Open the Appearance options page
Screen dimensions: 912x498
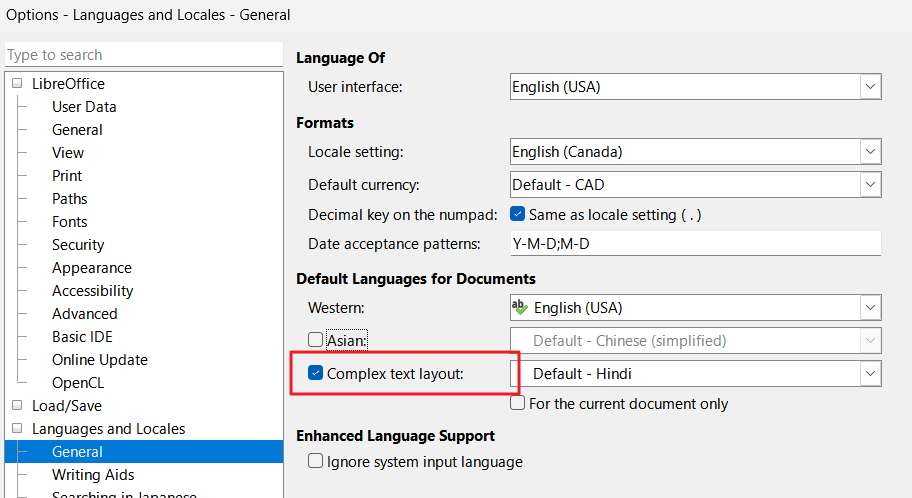coord(91,268)
